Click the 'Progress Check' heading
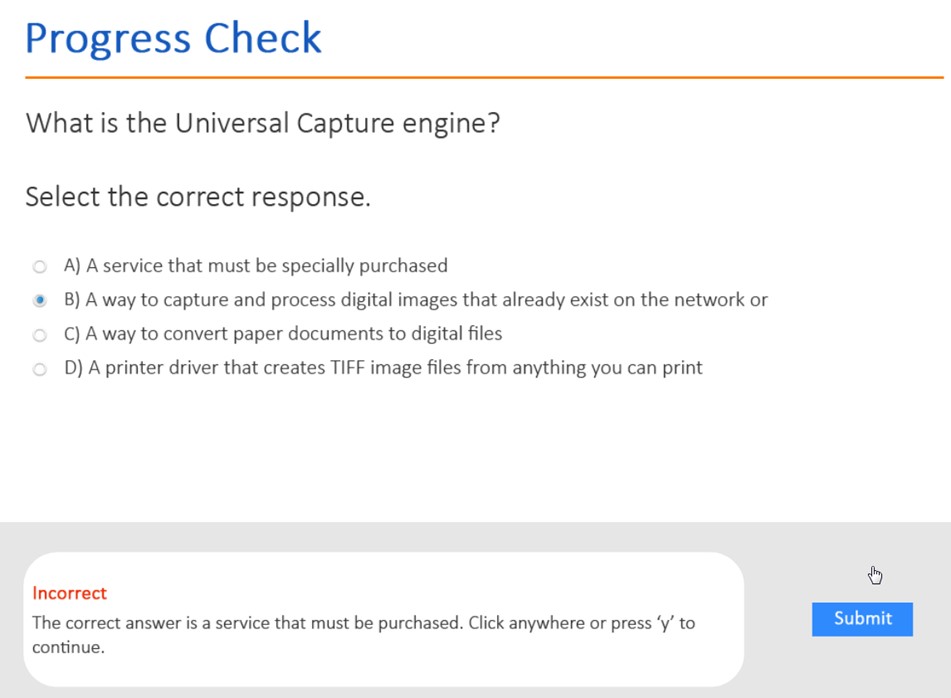This screenshot has height=698, width=951. tap(173, 38)
